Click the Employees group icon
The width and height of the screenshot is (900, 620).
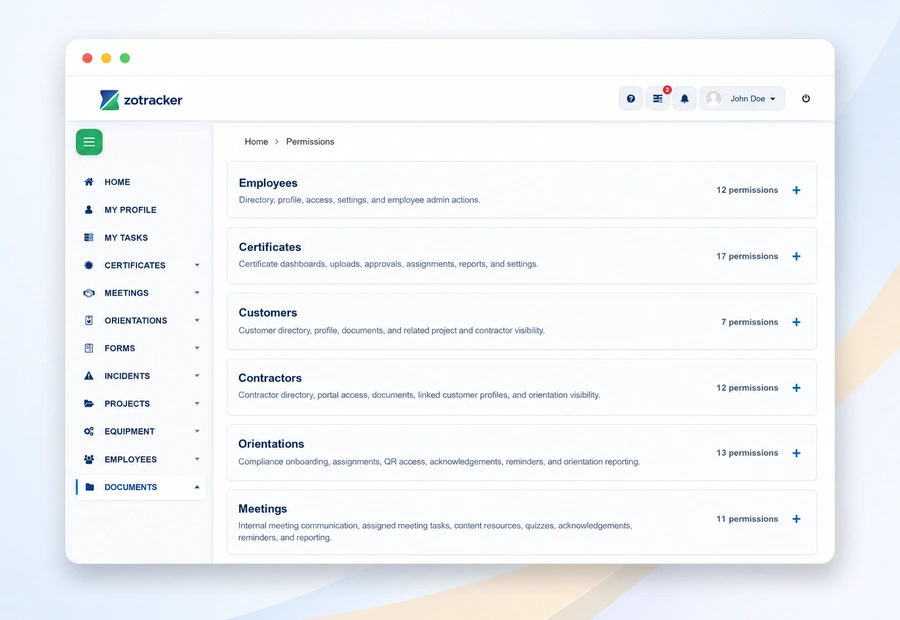(88, 459)
